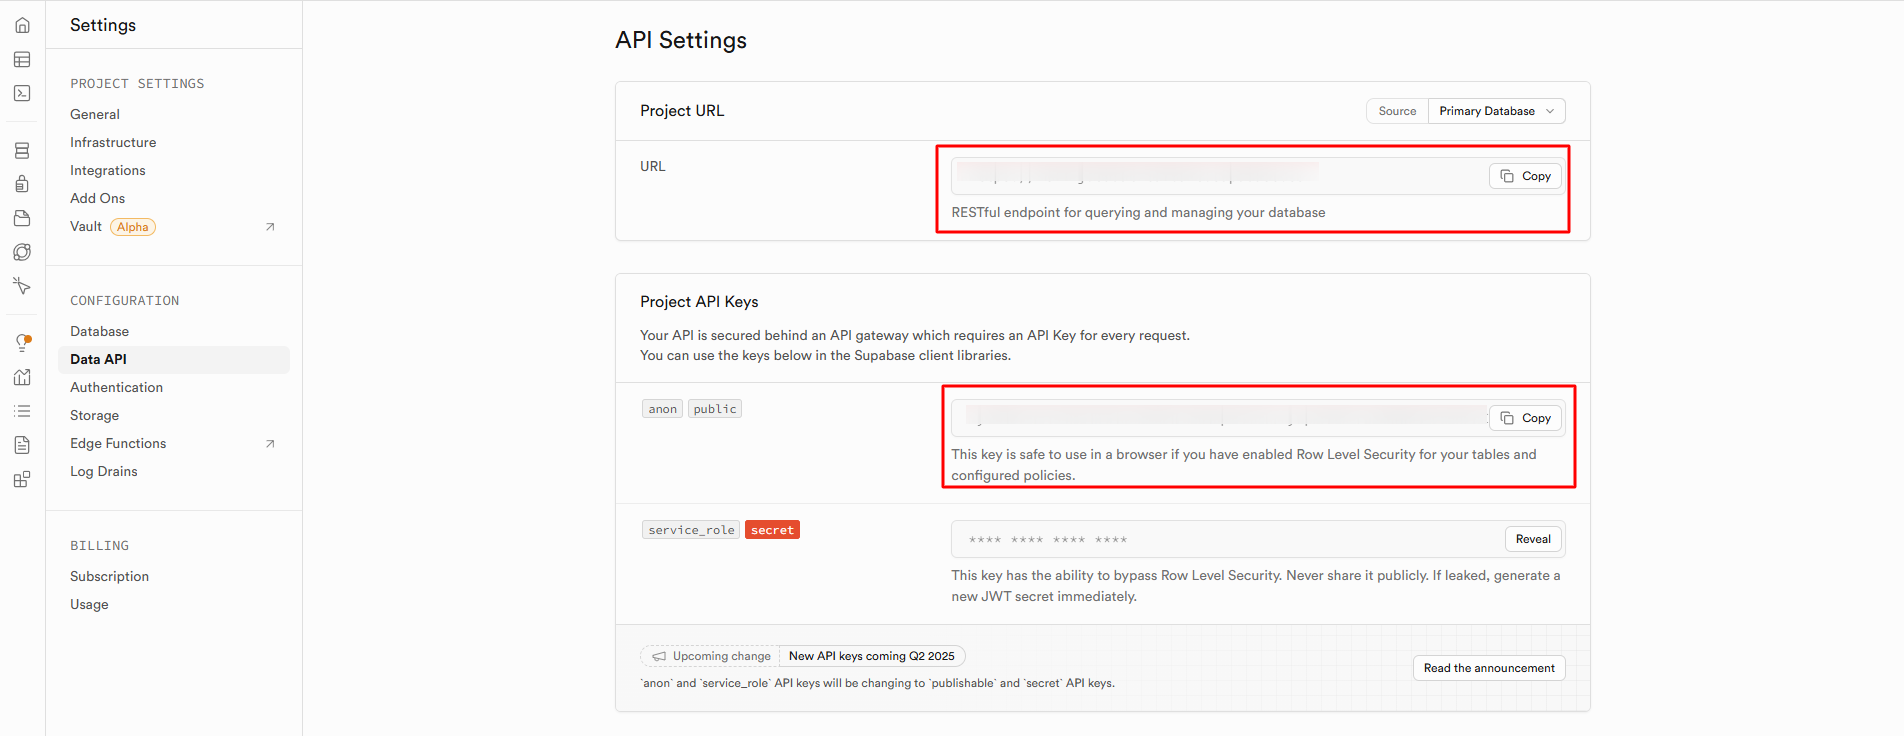
Task: Open the Advisors lightbulb icon
Action: coord(22,343)
